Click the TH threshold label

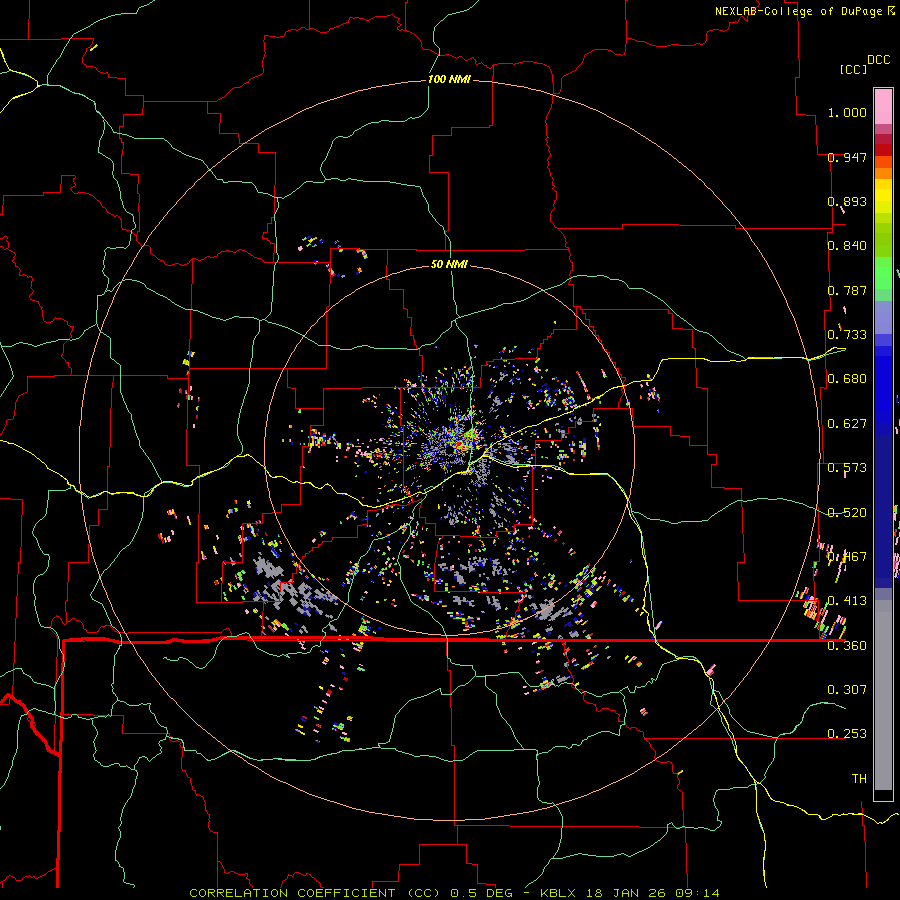pos(859,779)
